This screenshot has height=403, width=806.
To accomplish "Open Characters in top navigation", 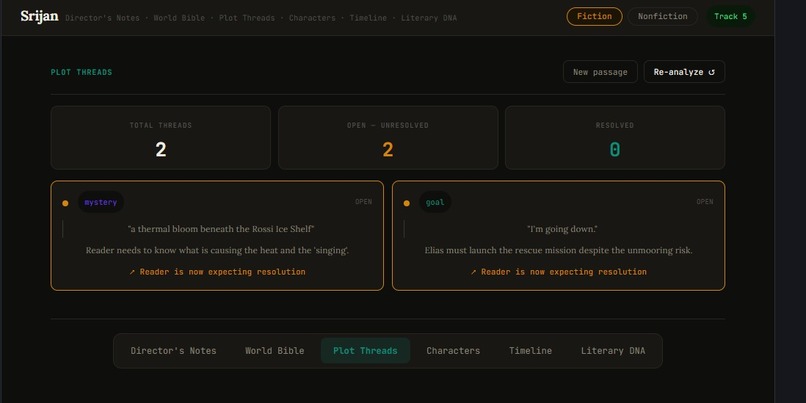I will 312,18.
